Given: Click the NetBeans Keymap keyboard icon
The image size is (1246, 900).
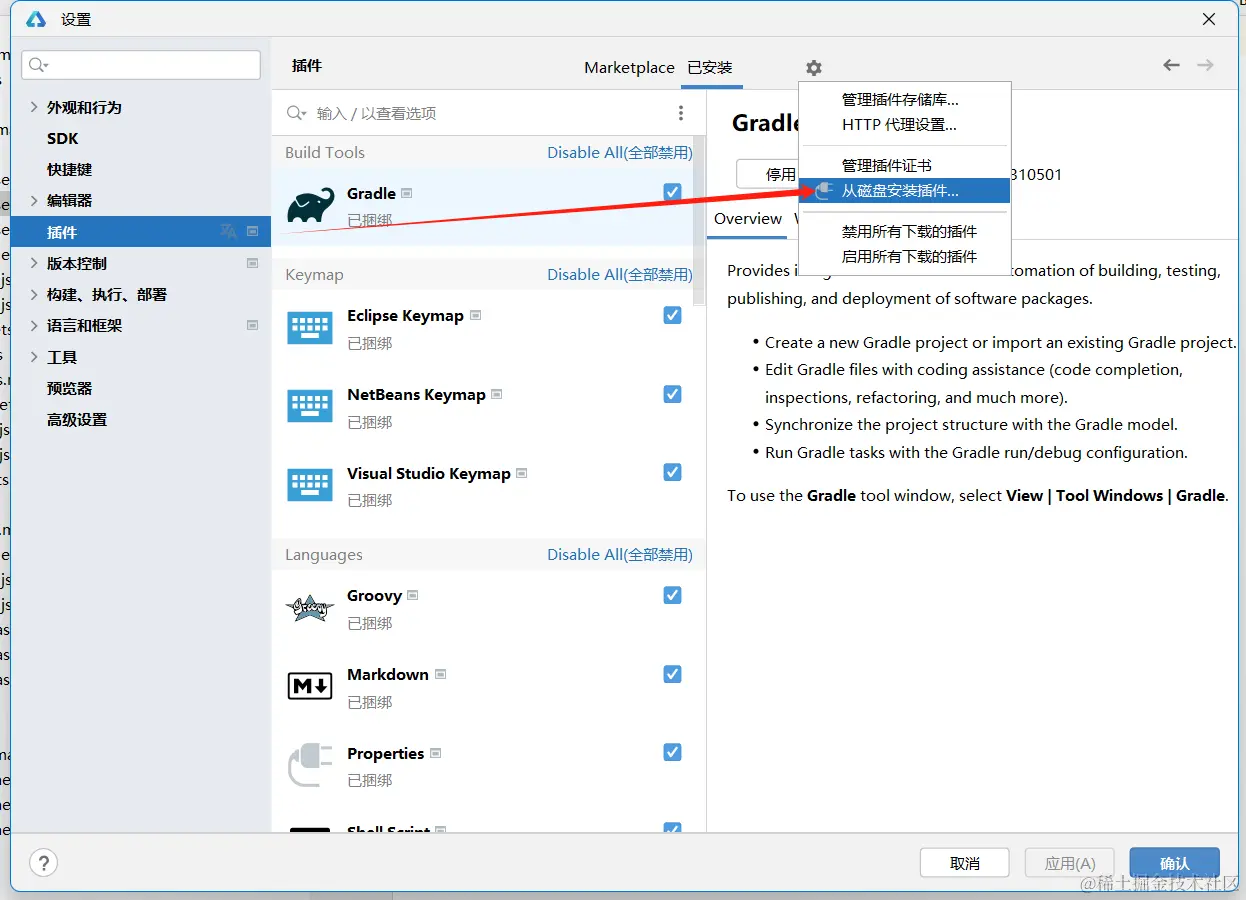Looking at the screenshot, I should click(310, 407).
